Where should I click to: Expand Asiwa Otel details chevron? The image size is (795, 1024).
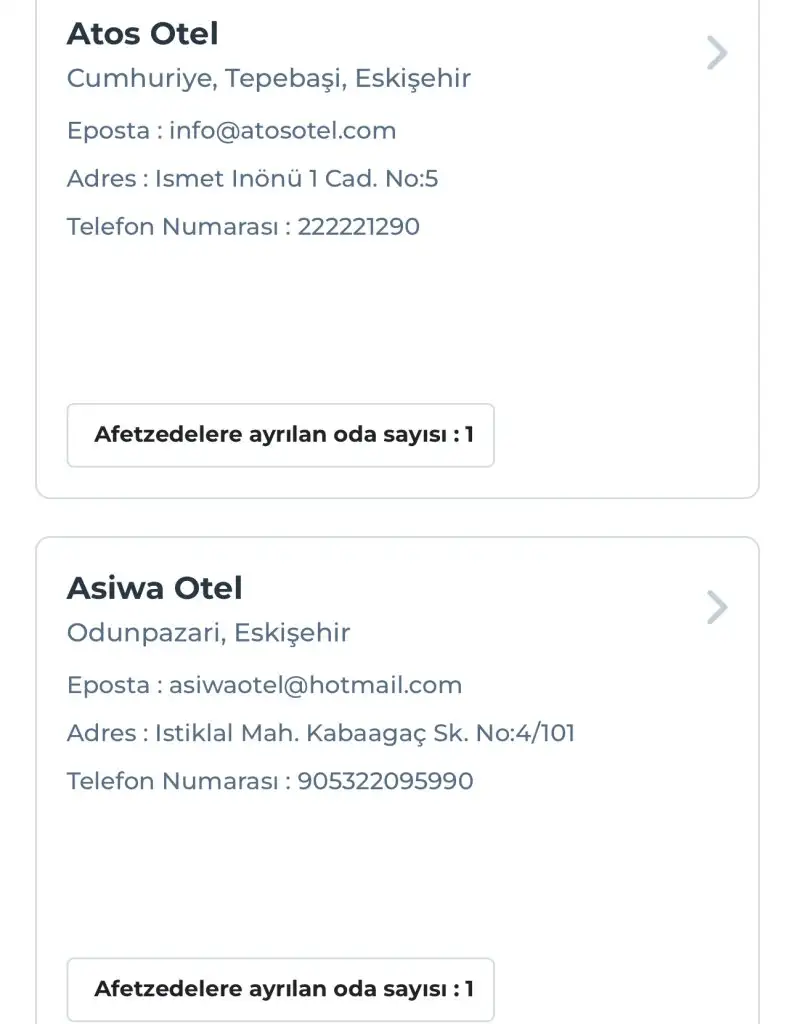coord(716,607)
